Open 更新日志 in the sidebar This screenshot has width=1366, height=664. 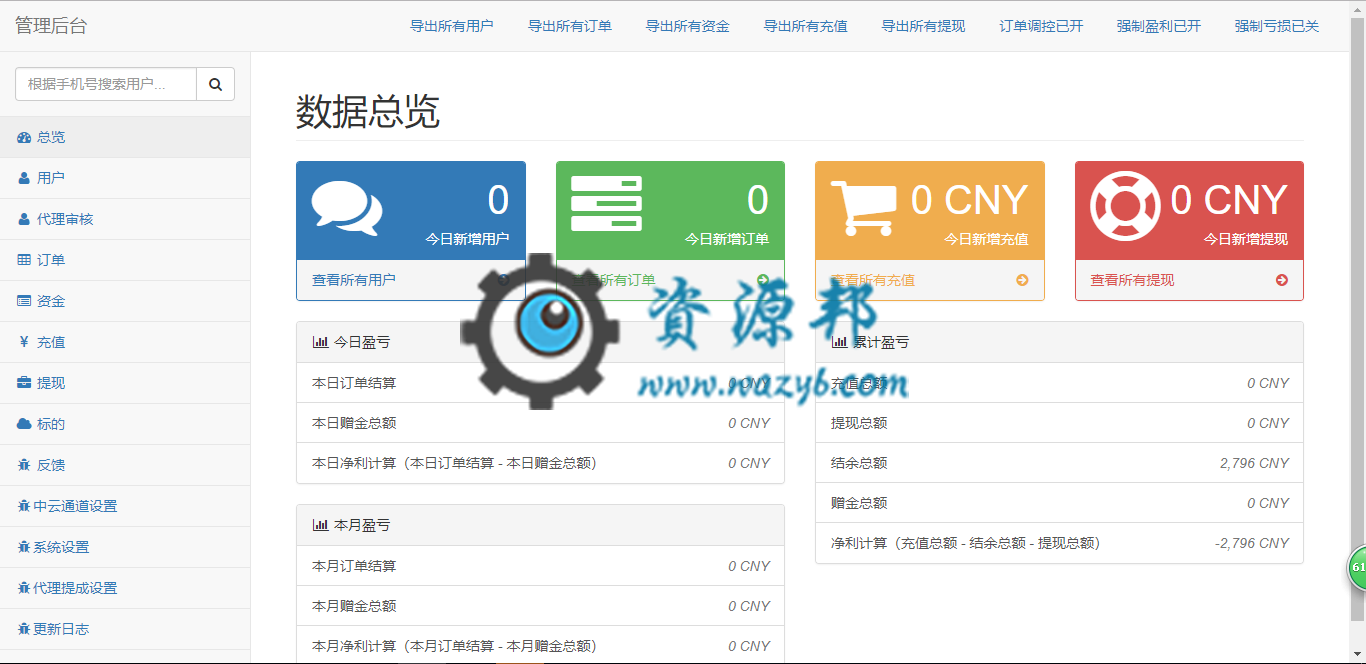pos(125,629)
